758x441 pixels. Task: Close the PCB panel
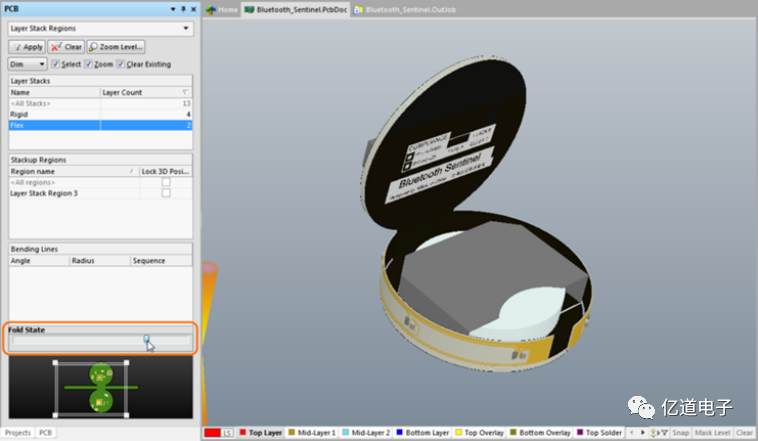coord(191,9)
